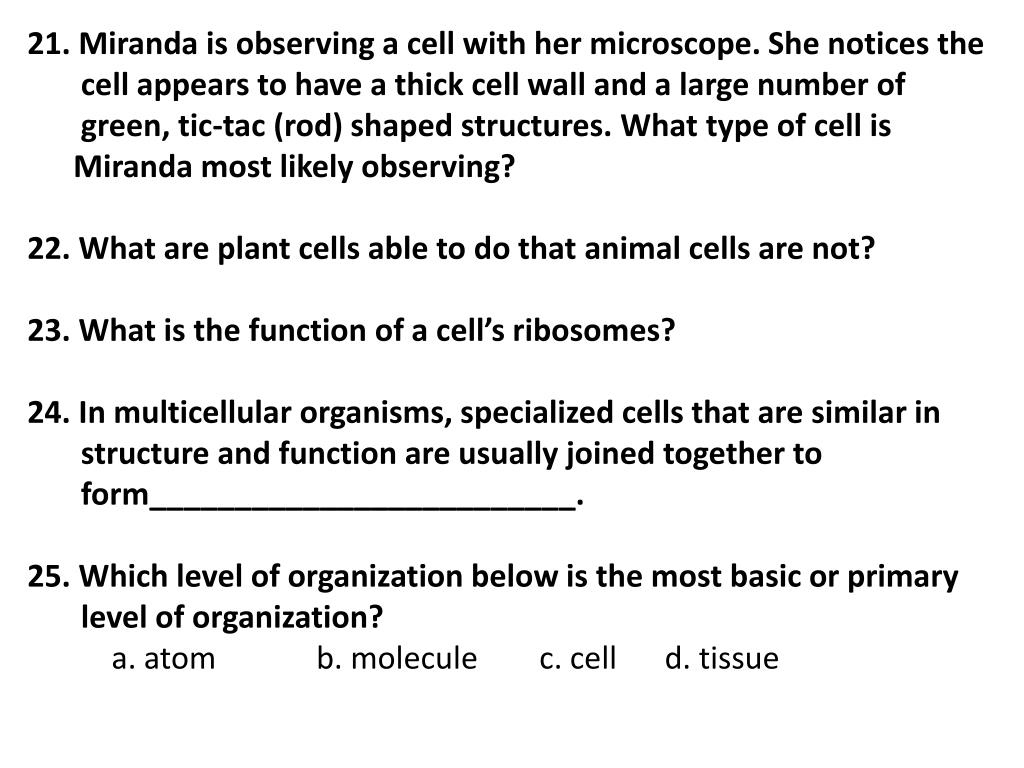
Task: Select answer choice b. molecule
Action: [397, 658]
